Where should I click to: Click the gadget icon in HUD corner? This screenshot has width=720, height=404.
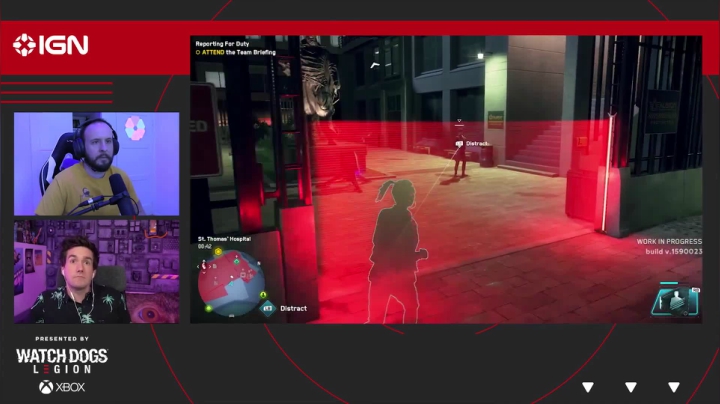tap(675, 301)
